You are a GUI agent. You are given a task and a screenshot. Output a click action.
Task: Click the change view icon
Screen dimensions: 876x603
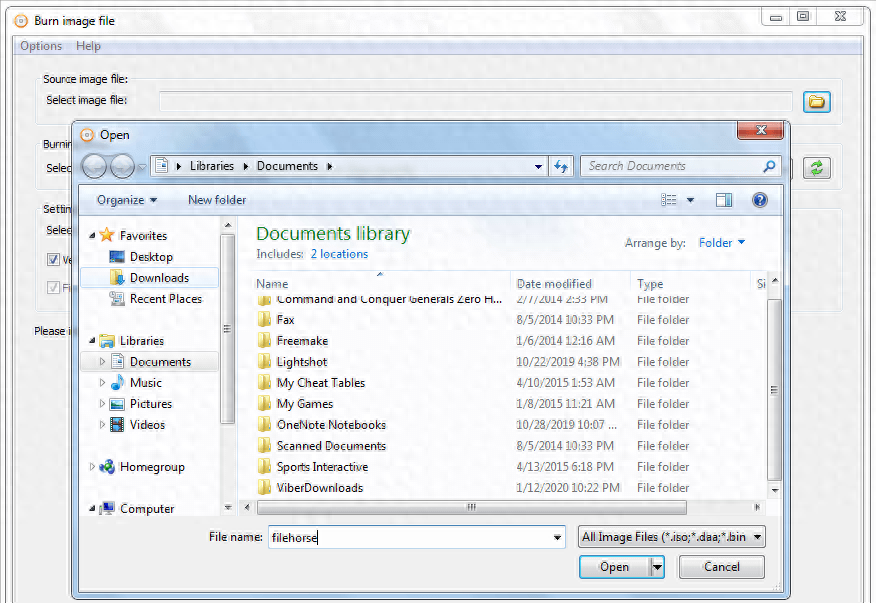[x=669, y=200]
